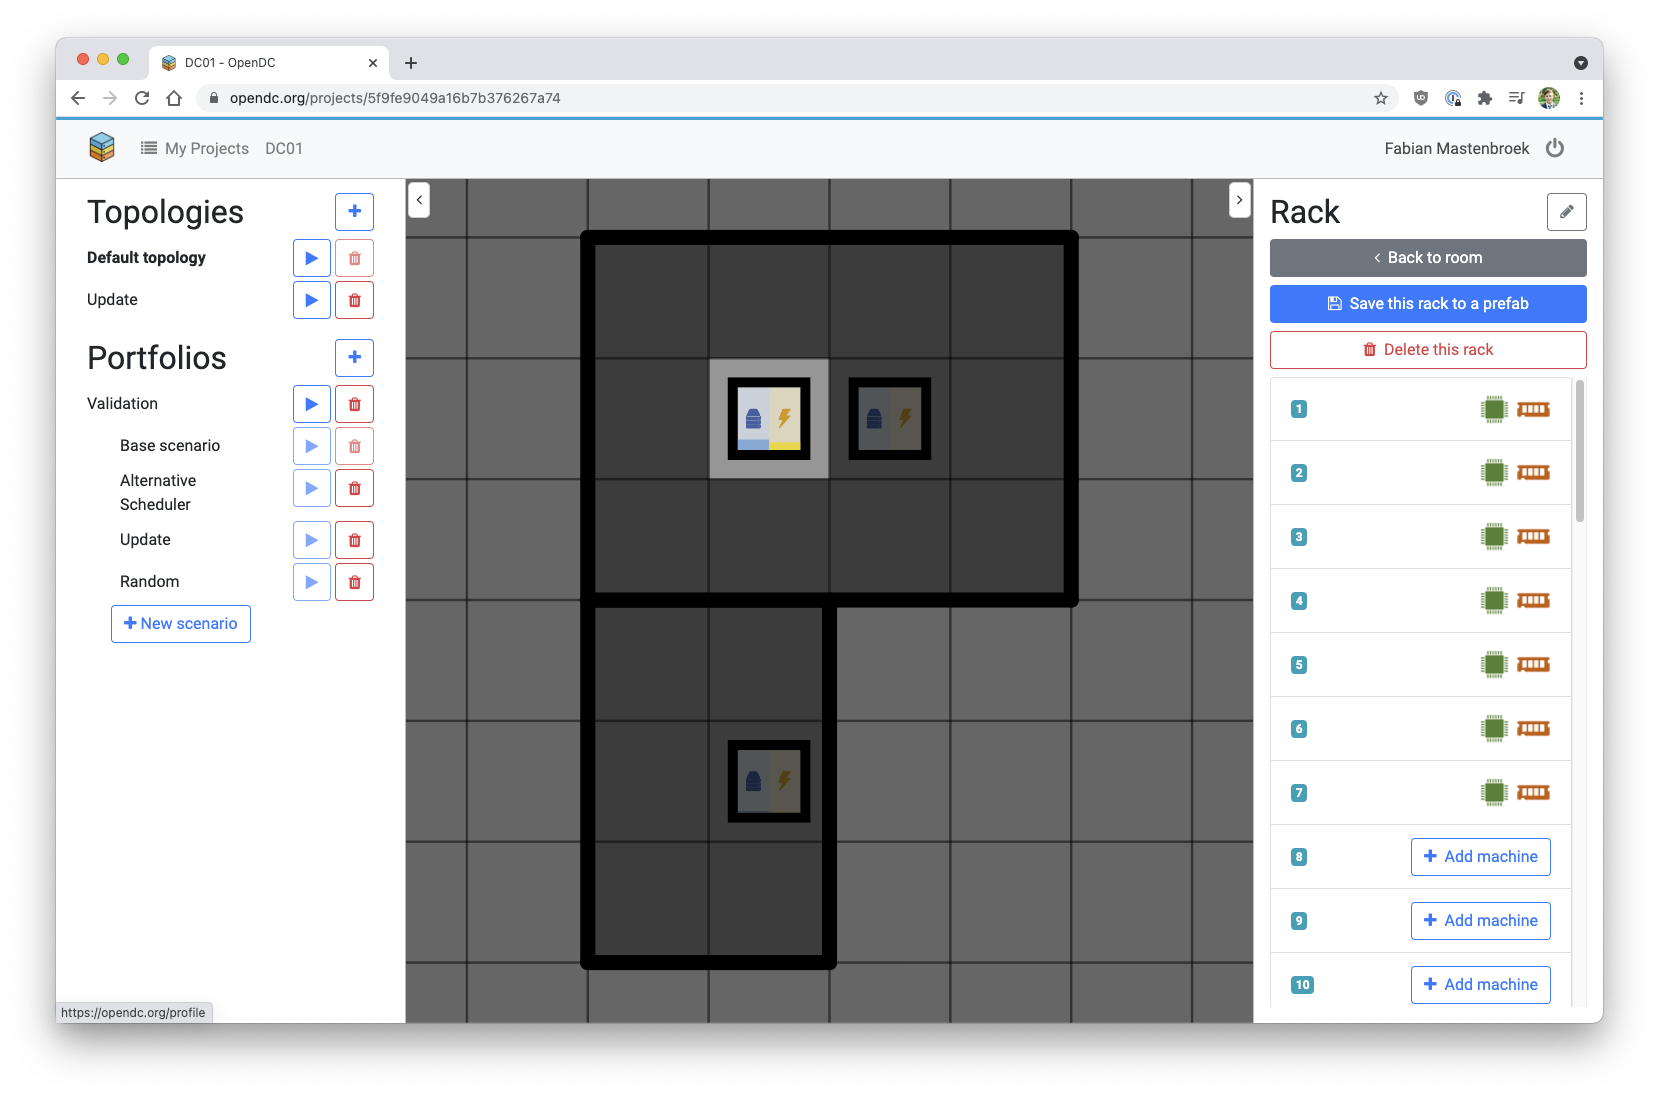Screen dimensions: 1659x1097
Task: Add machine in rack slot 8
Action: 1480,857
